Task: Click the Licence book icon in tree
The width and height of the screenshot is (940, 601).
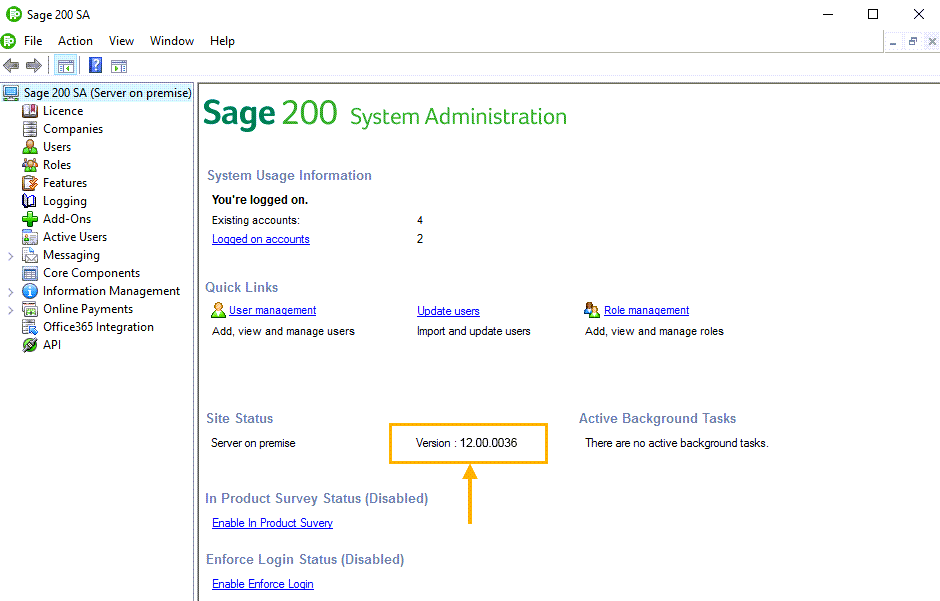Action: (x=29, y=111)
